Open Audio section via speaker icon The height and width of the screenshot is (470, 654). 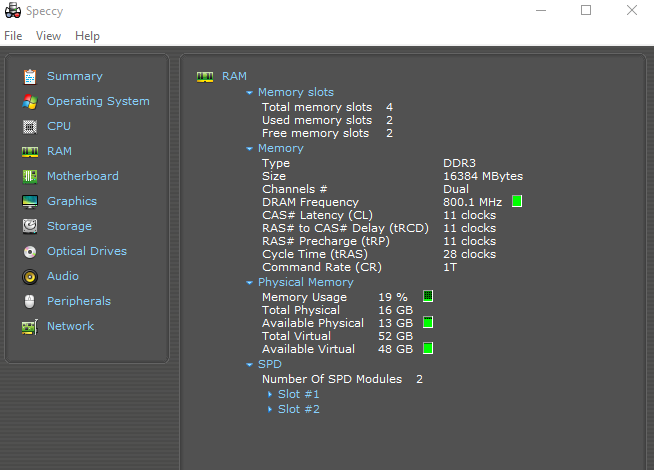30,276
